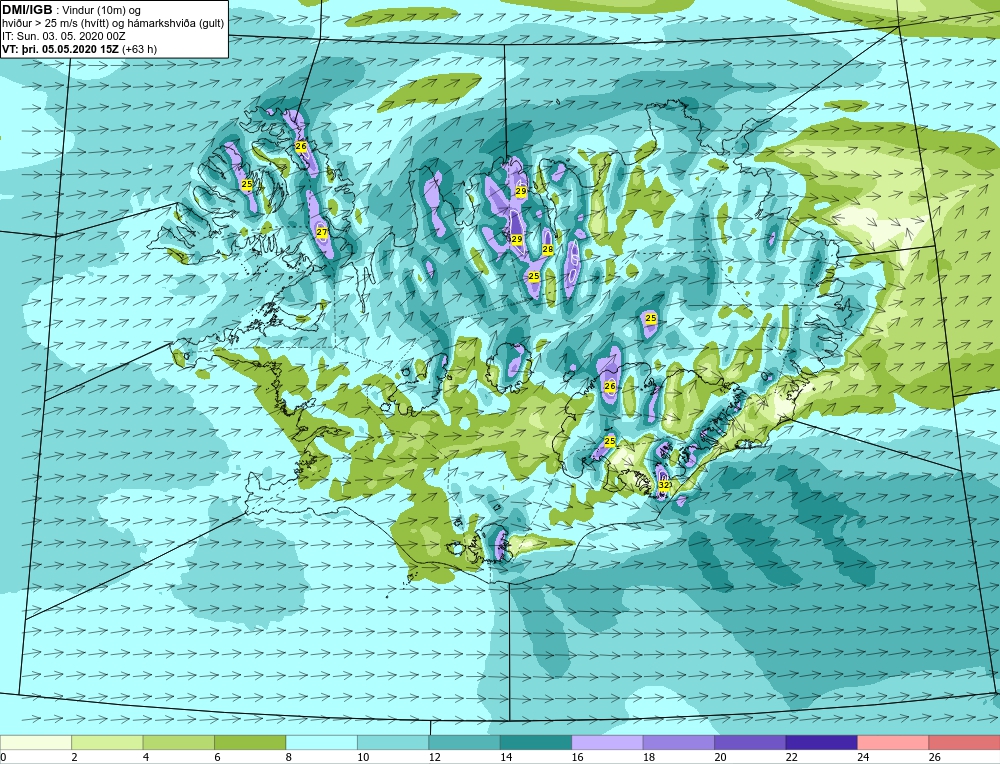Click the purple 18–20 m/s legend swatch
This screenshot has width=1000, height=764.
point(679,742)
